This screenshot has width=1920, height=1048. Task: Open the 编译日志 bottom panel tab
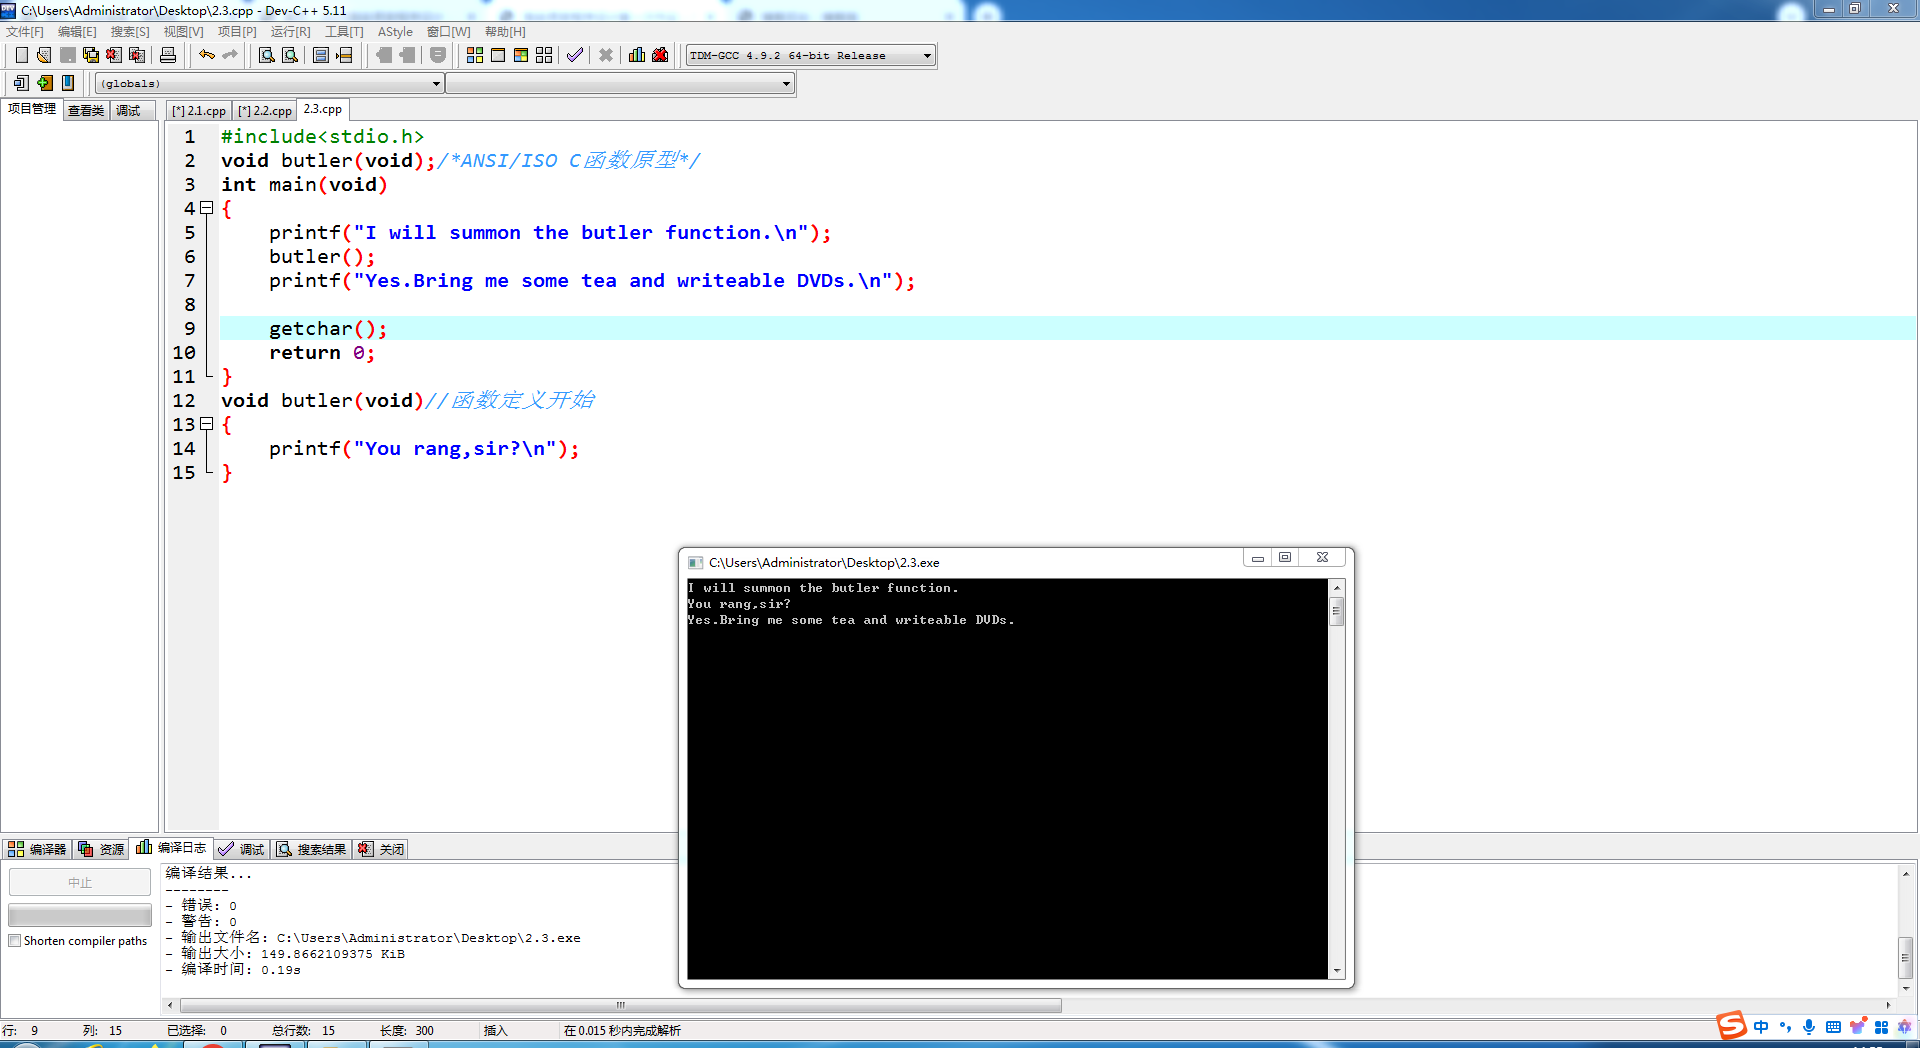coord(171,847)
